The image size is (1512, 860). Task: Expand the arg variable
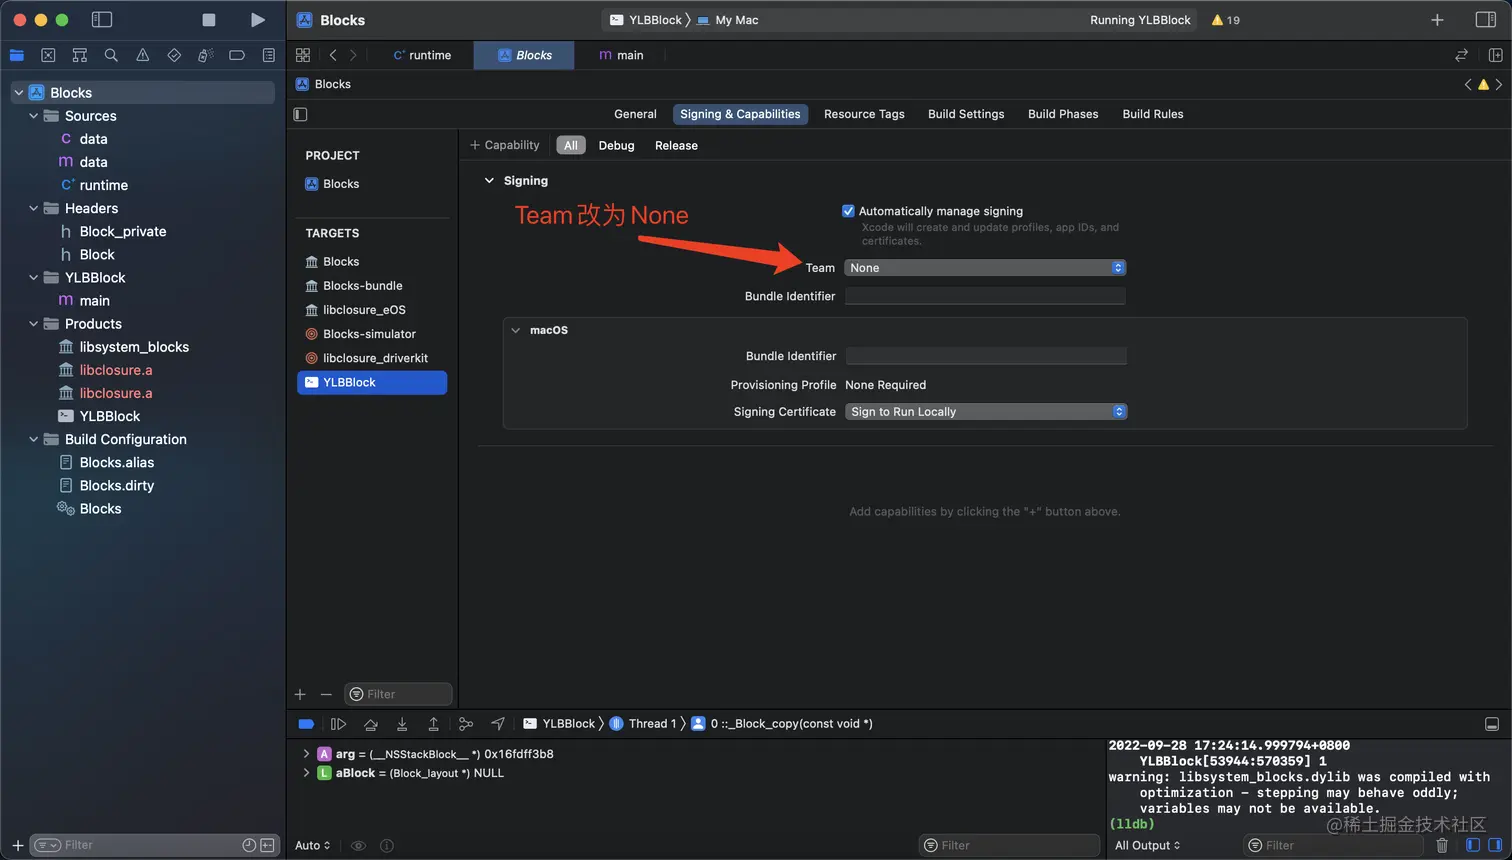pos(306,754)
